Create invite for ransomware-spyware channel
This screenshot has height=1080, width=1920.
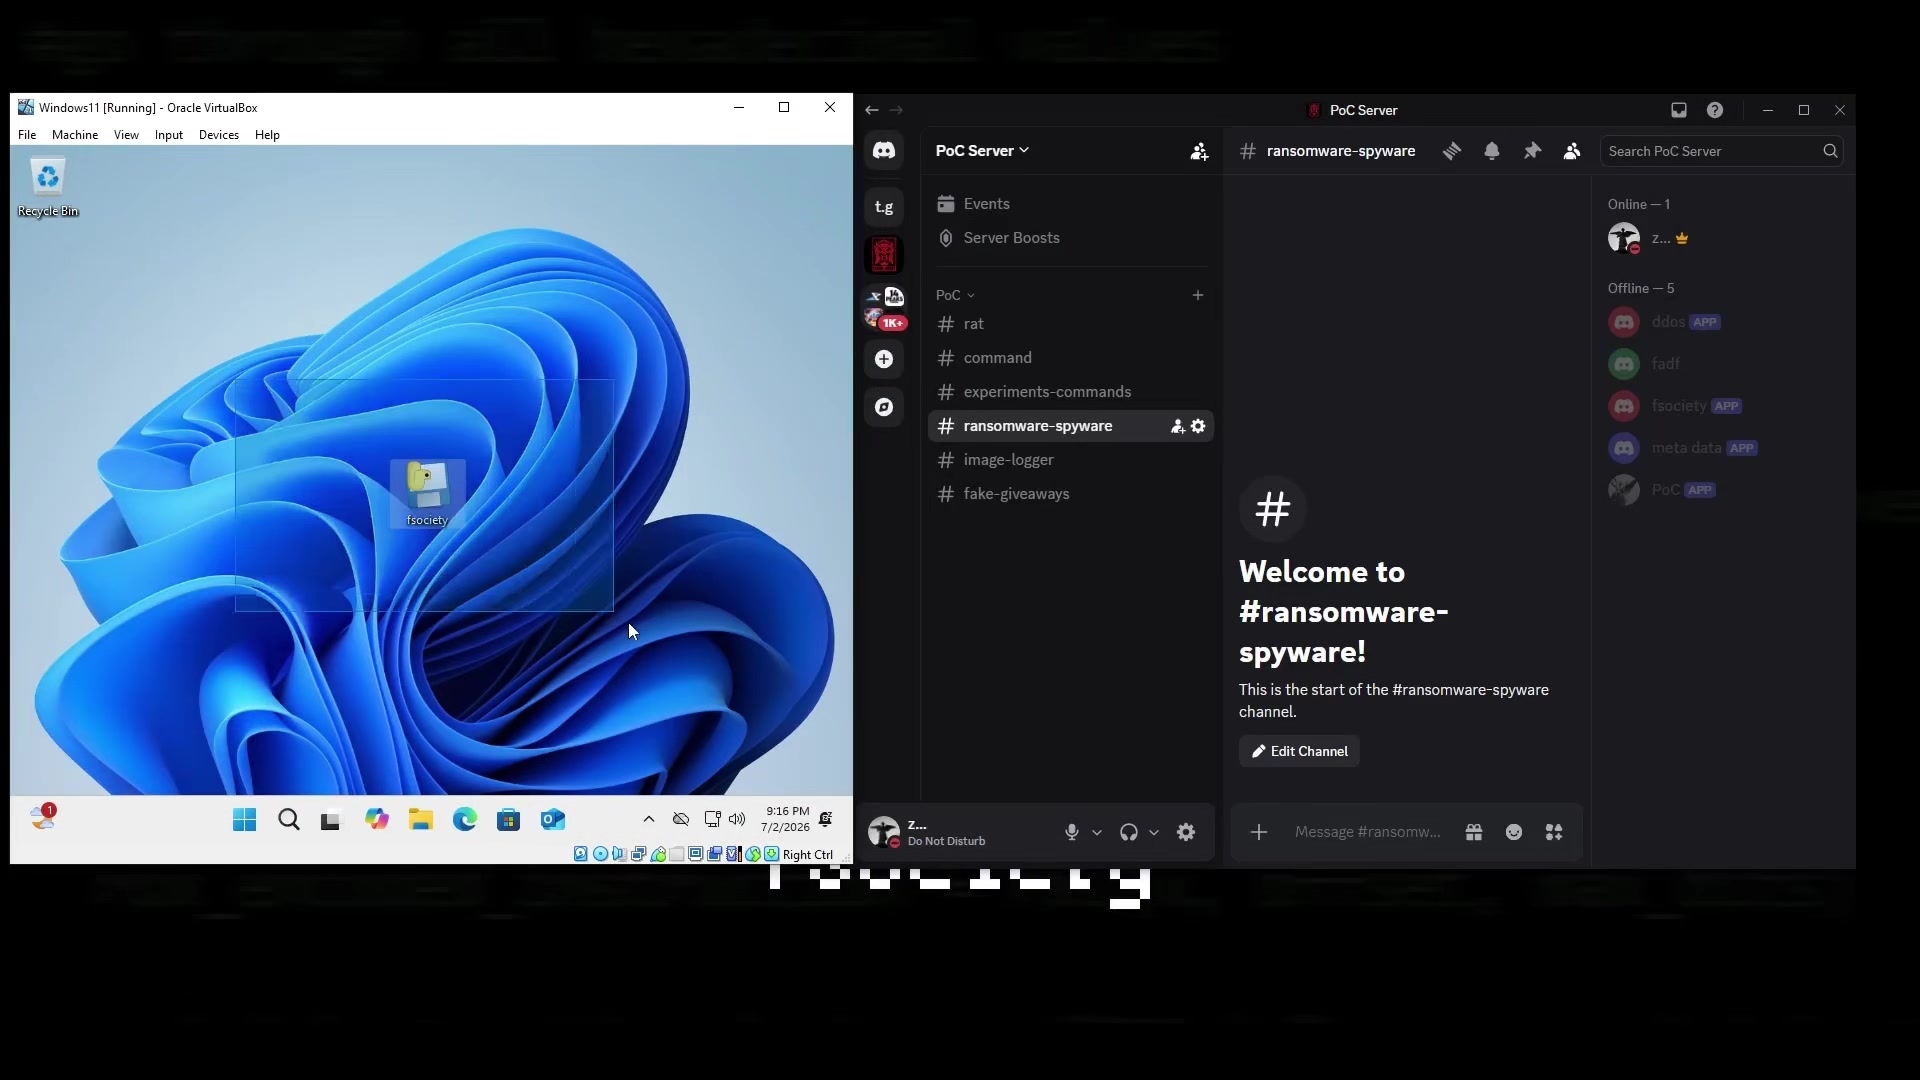click(1178, 426)
